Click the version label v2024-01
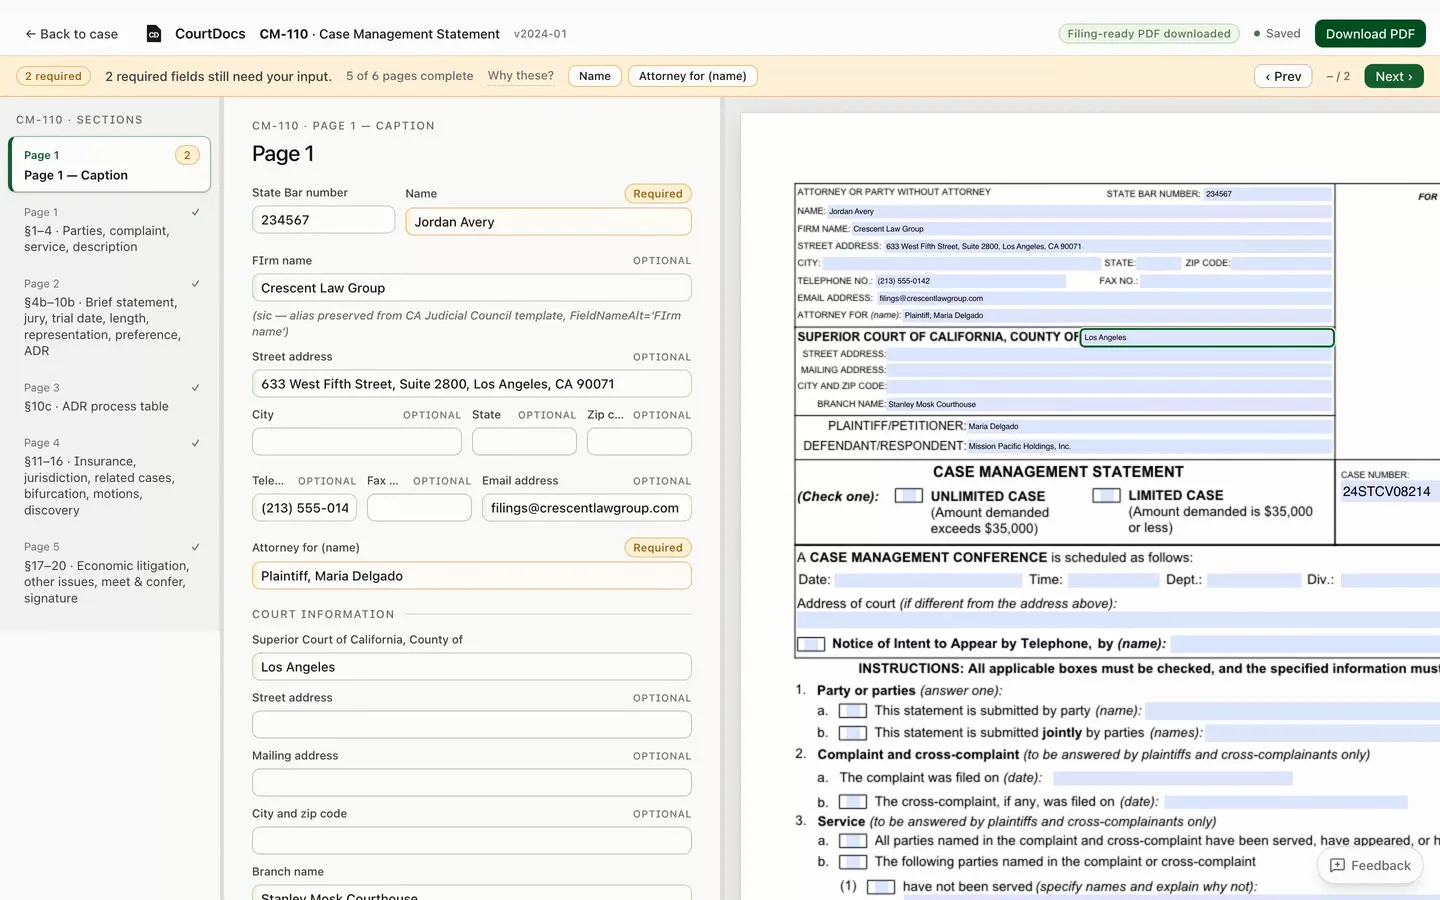This screenshot has height=900, width=1440. (540, 34)
